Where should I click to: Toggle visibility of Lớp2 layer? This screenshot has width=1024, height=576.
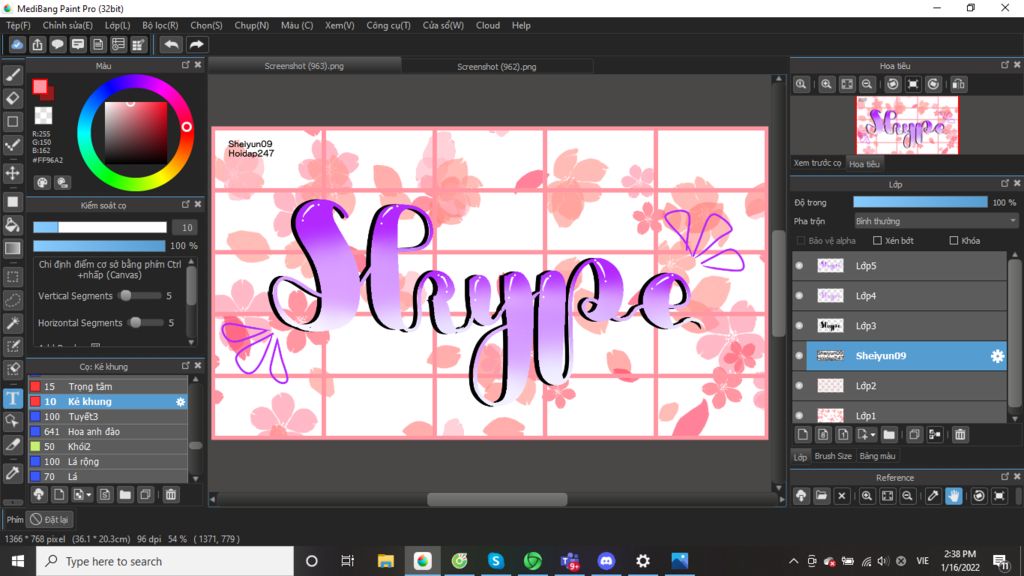point(799,386)
